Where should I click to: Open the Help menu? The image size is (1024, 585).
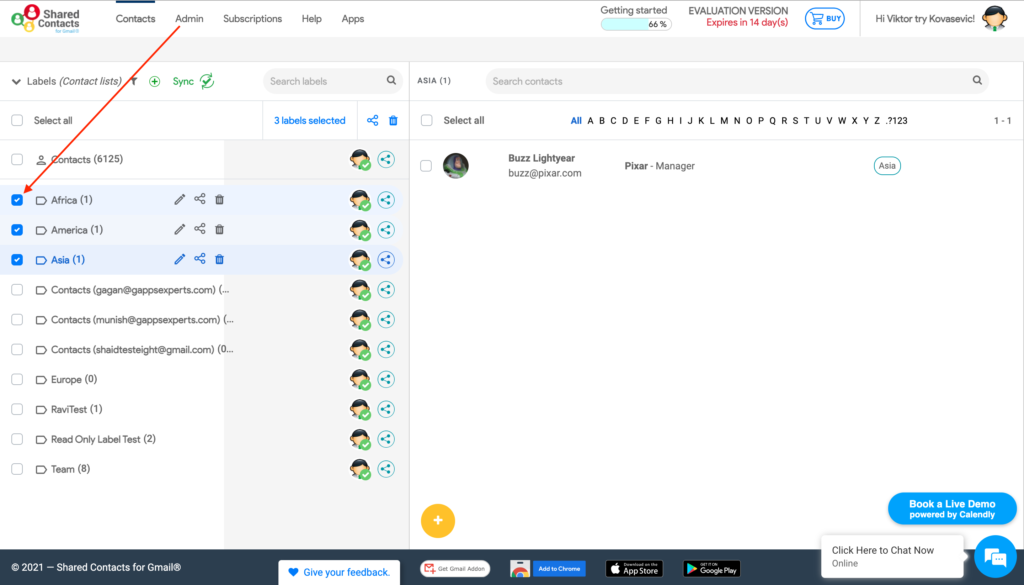312,19
